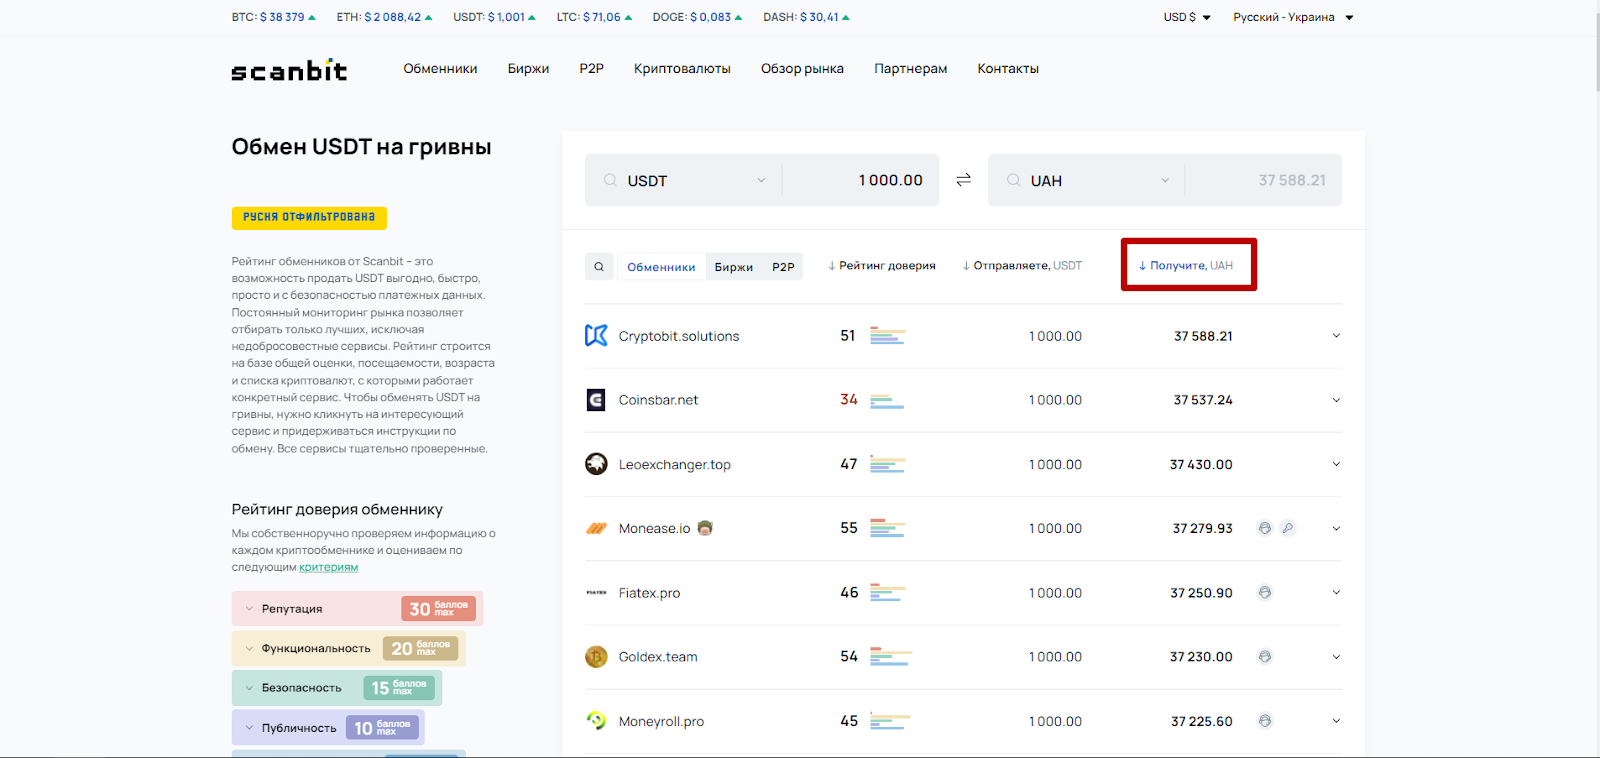Expand the Публичность criteria
The height and width of the screenshot is (758, 1600).
pos(328,728)
